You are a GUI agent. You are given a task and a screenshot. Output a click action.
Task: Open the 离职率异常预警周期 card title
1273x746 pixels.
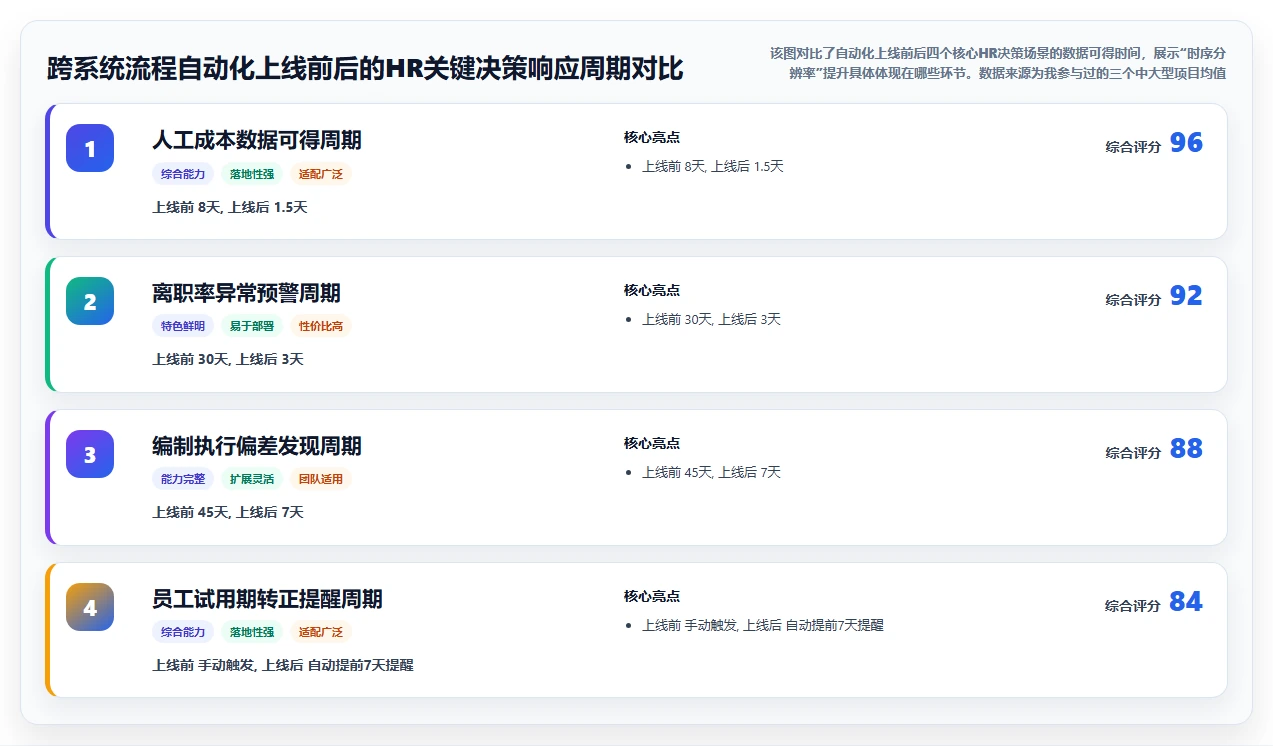246,293
